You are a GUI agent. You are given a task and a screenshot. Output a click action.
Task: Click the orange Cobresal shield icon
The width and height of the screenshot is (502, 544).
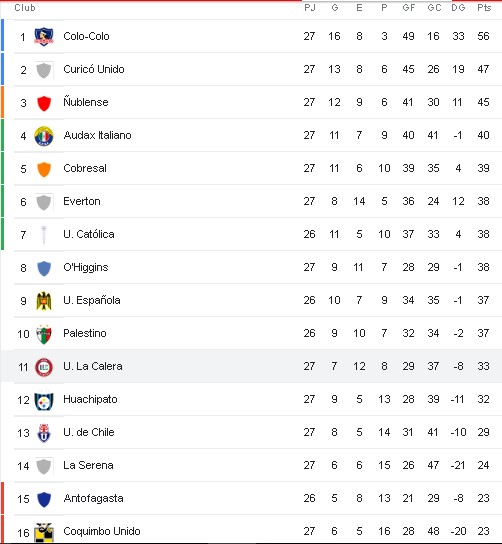(44, 169)
